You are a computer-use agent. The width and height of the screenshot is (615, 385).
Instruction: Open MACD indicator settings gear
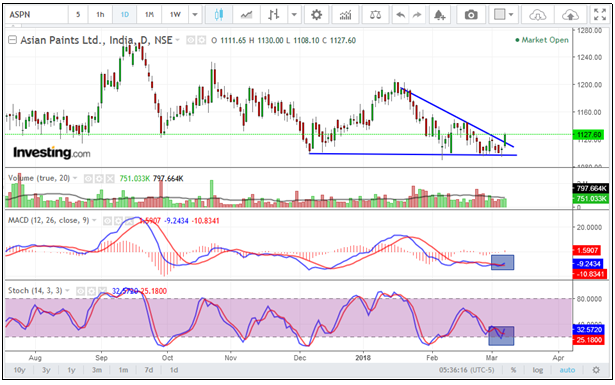click(x=118, y=221)
